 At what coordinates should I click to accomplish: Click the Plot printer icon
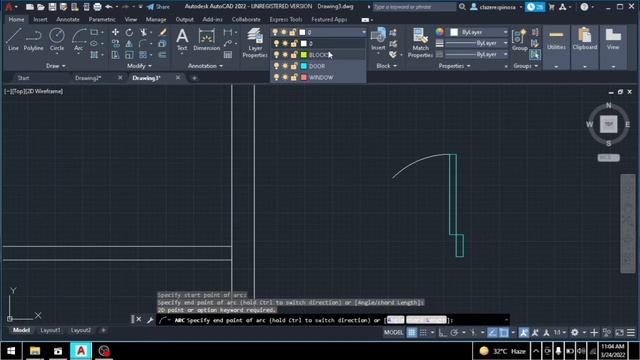coord(97,7)
